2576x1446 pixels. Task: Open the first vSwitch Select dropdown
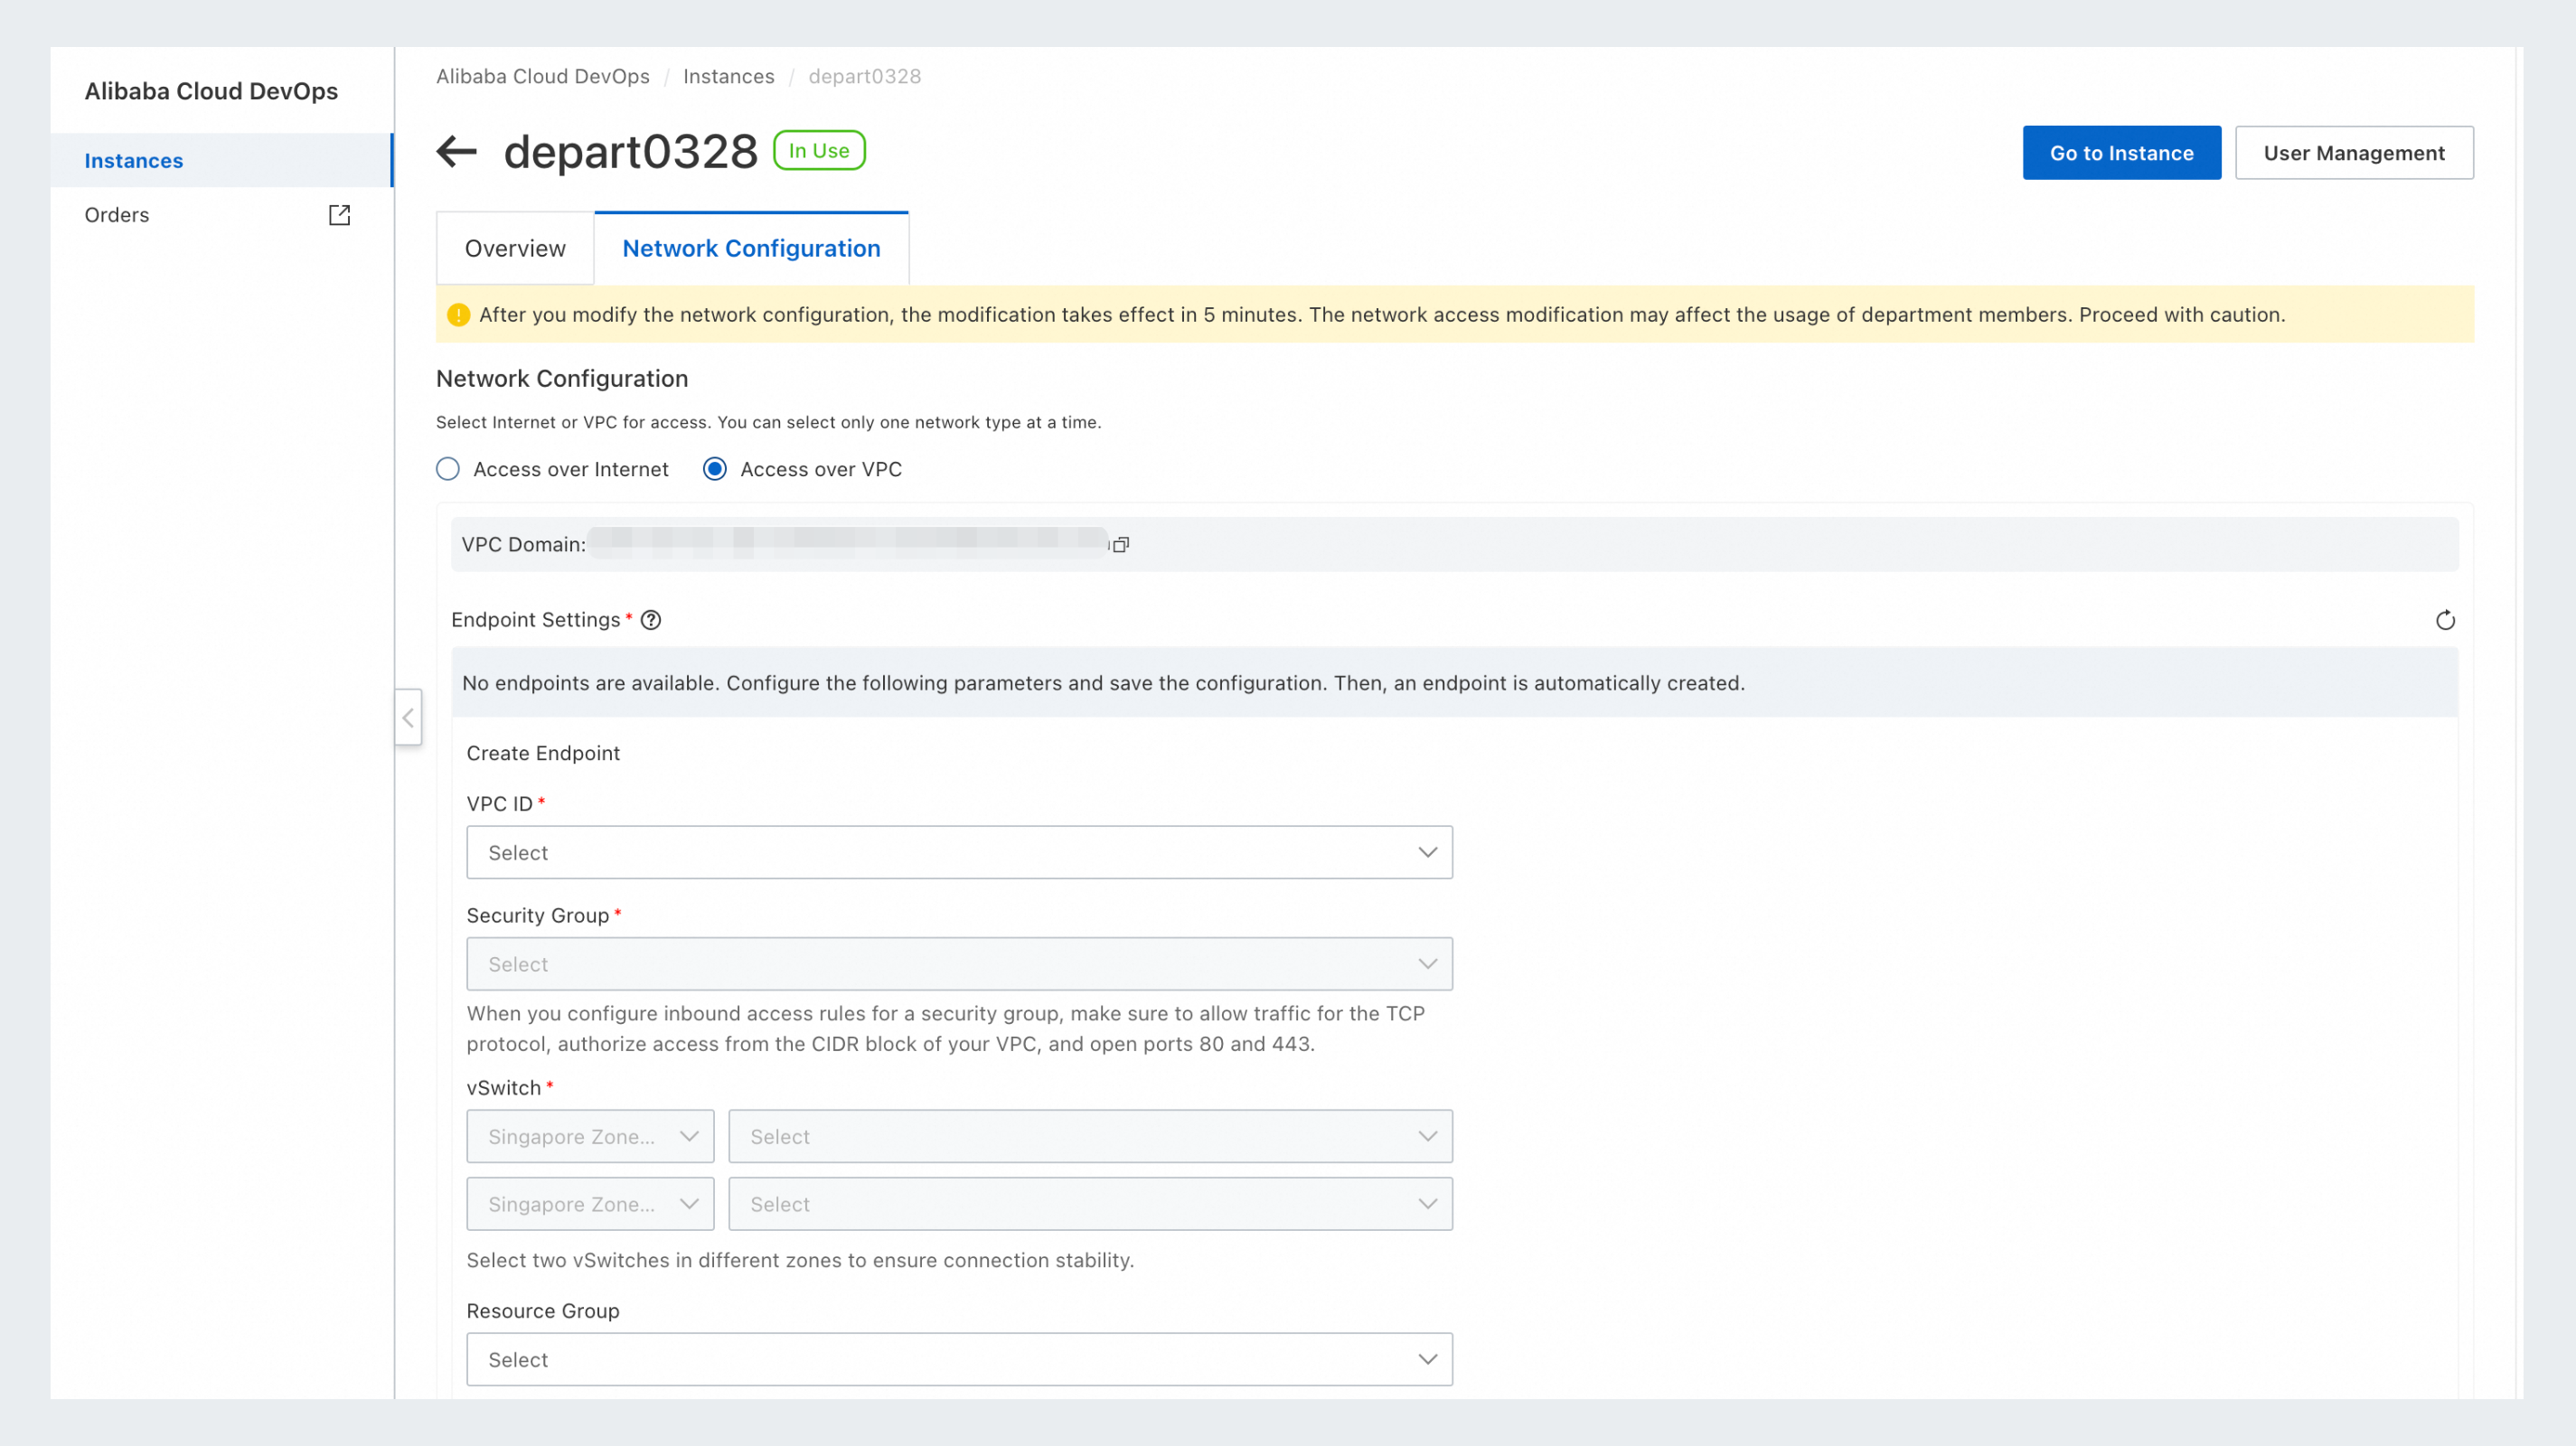pos(1090,1137)
